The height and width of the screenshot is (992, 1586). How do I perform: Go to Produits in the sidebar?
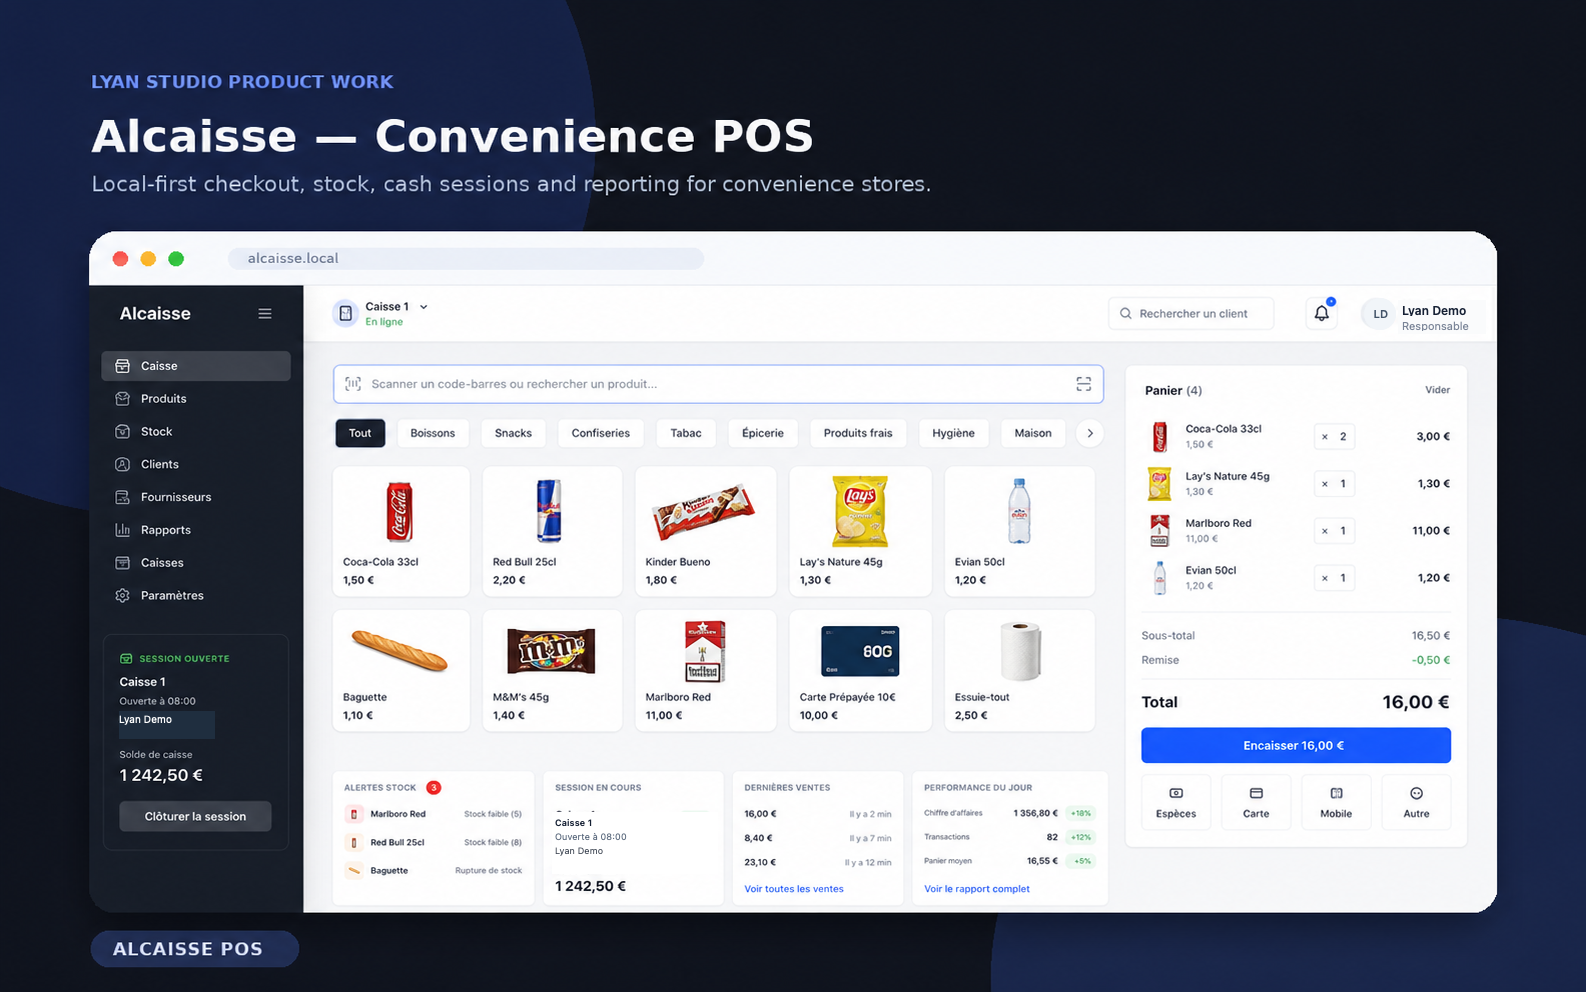pyautogui.click(x=196, y=399)
